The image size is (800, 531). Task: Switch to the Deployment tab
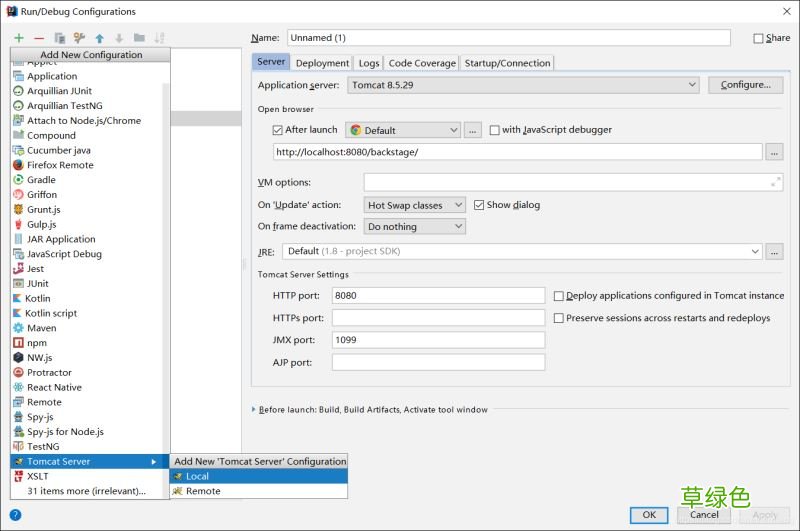tap(322, 63)
